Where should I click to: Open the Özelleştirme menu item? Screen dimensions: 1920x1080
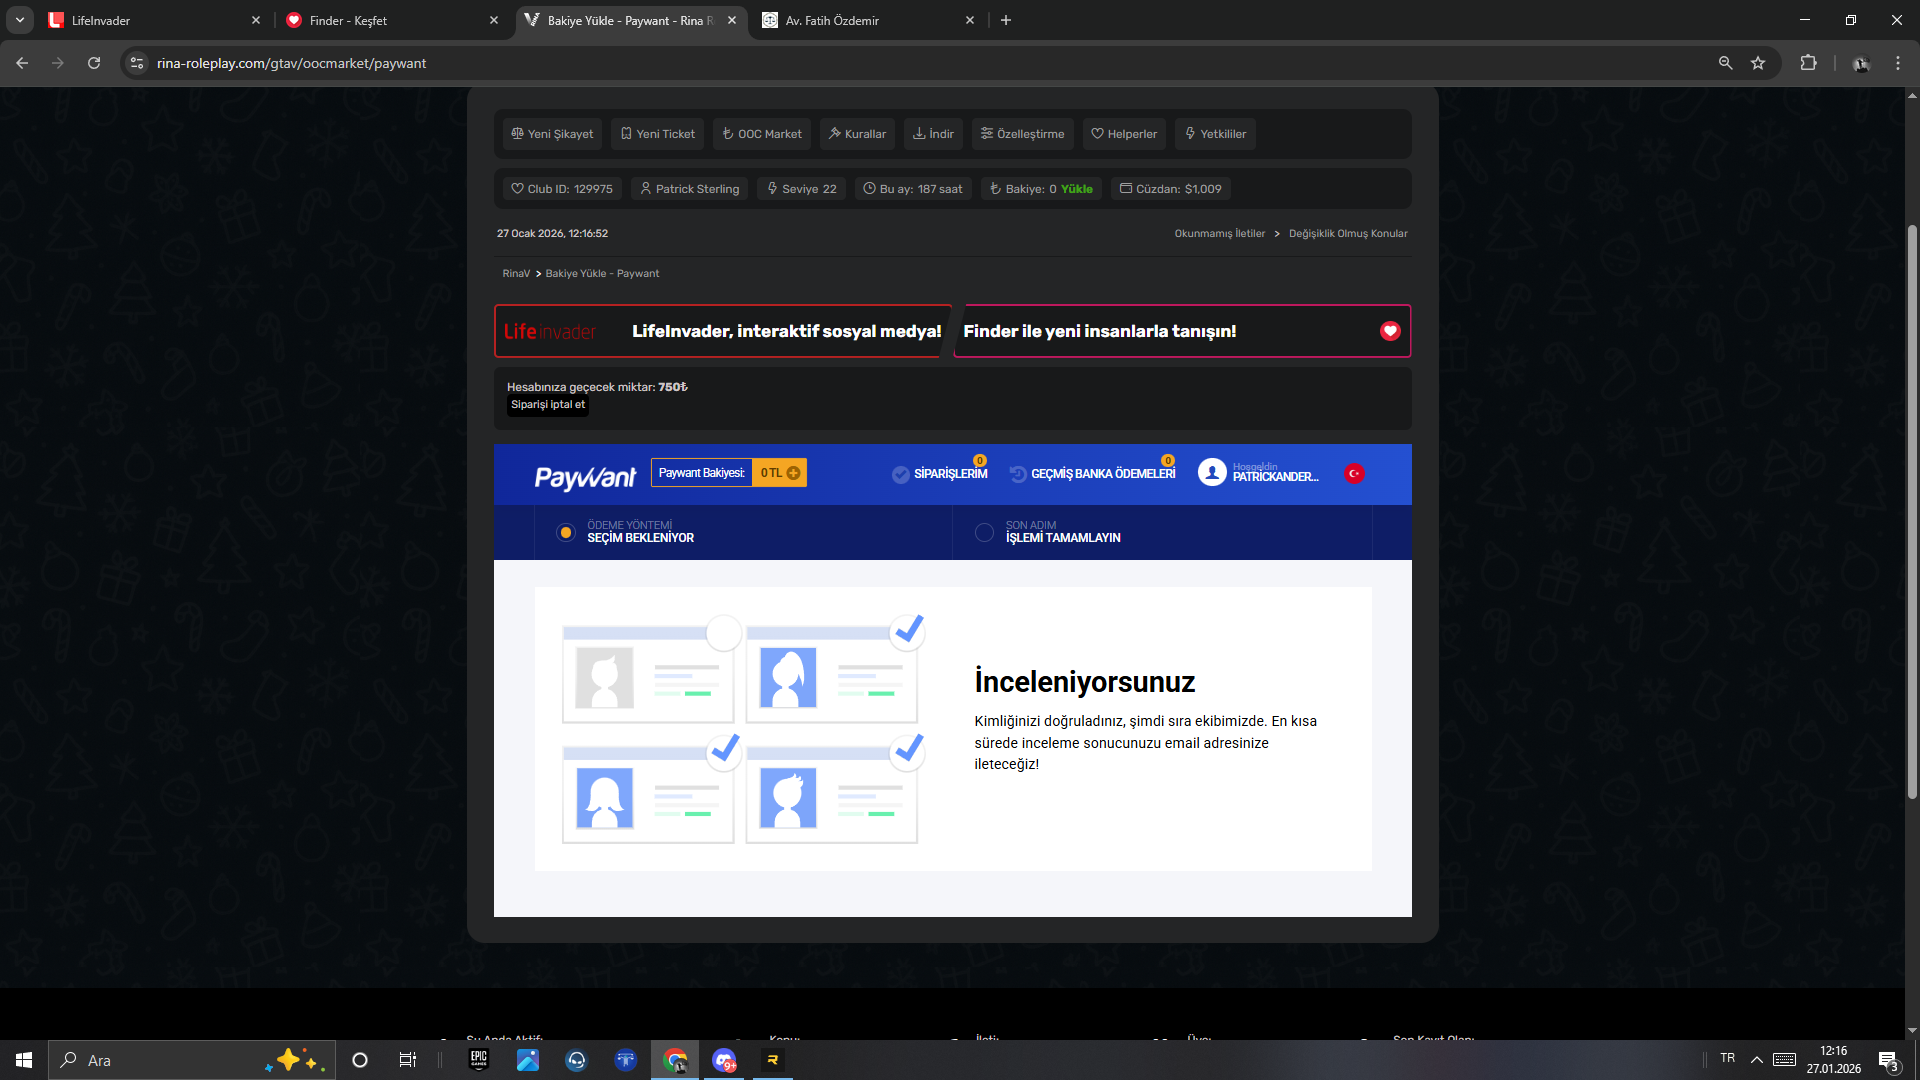tap(1023, 134)
